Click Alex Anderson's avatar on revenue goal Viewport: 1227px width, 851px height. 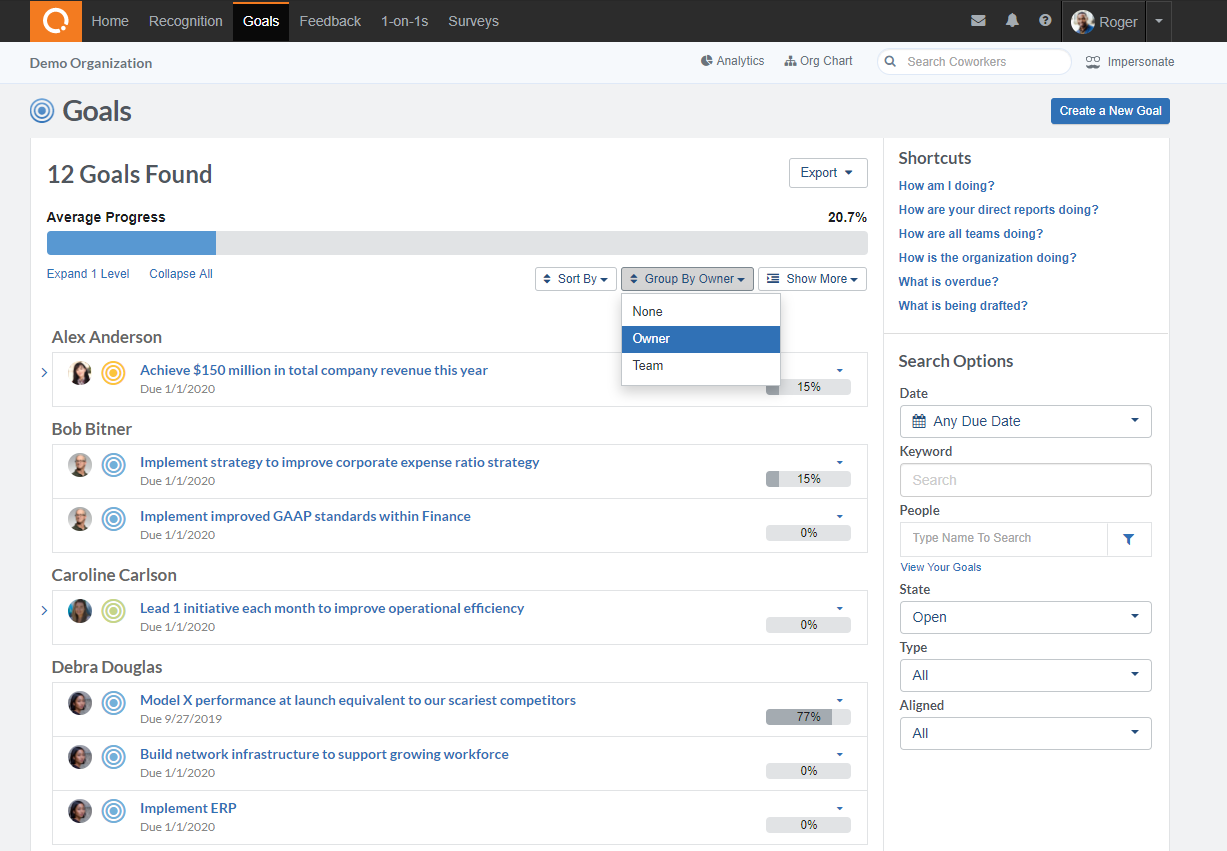(x=80, y=373)
